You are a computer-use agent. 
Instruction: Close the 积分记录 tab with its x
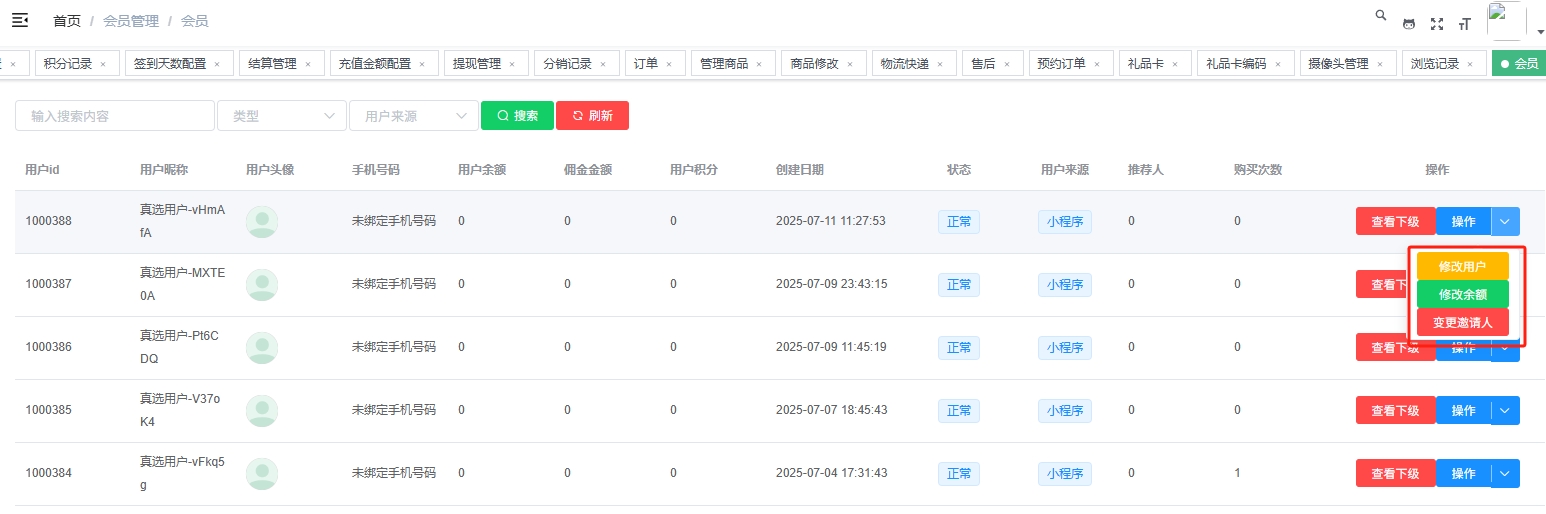click(x=103, y=64)
